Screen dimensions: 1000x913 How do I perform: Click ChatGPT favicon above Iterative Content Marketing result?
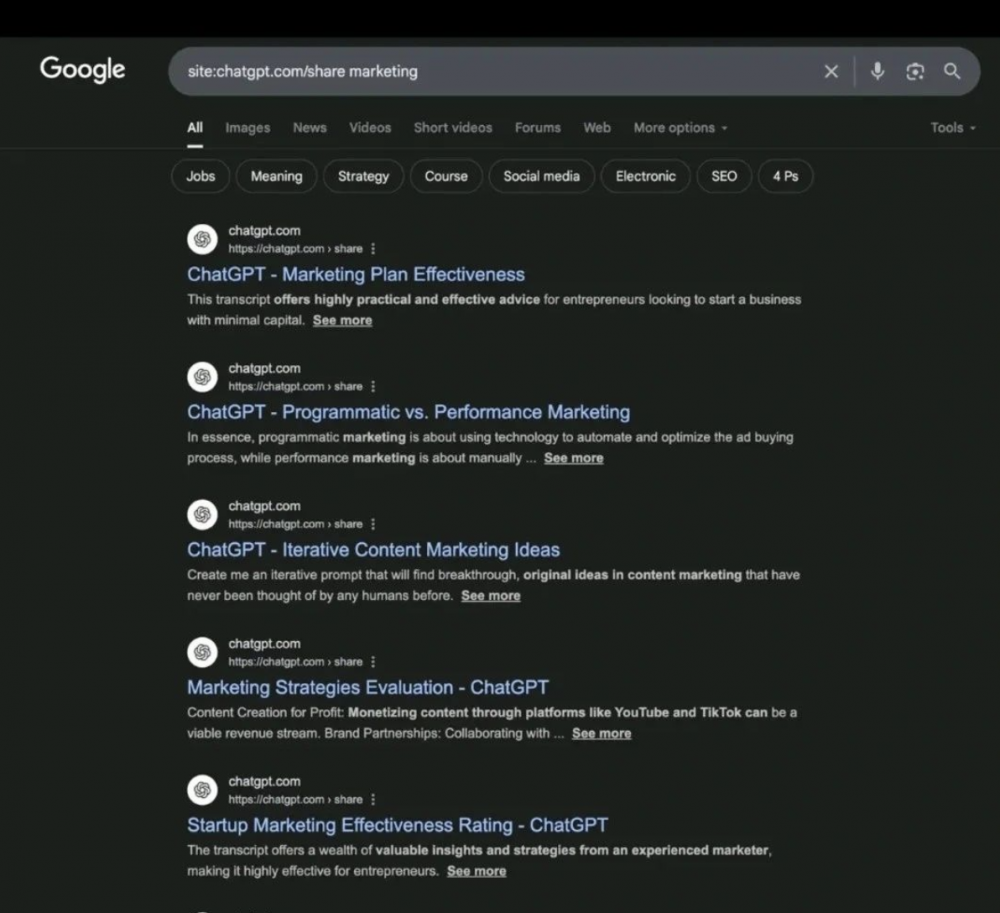202,515
